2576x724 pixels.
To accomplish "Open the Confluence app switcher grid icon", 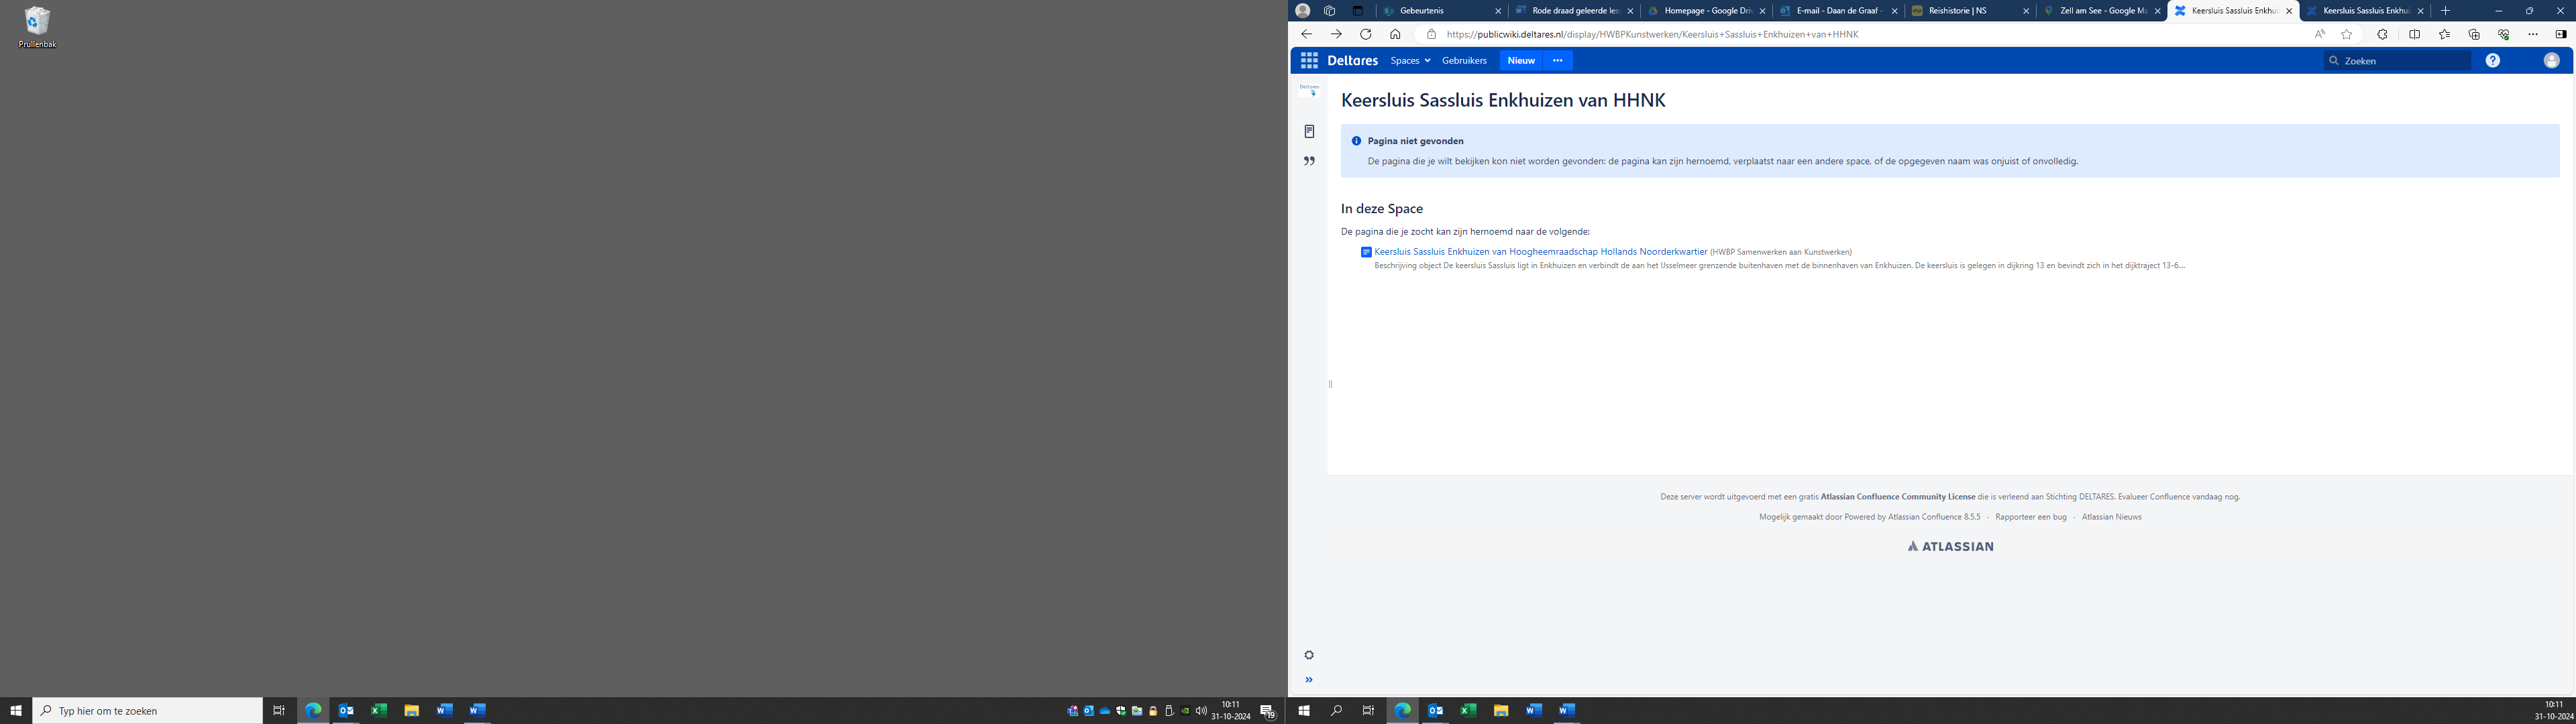I will [x=1309, y=61].
